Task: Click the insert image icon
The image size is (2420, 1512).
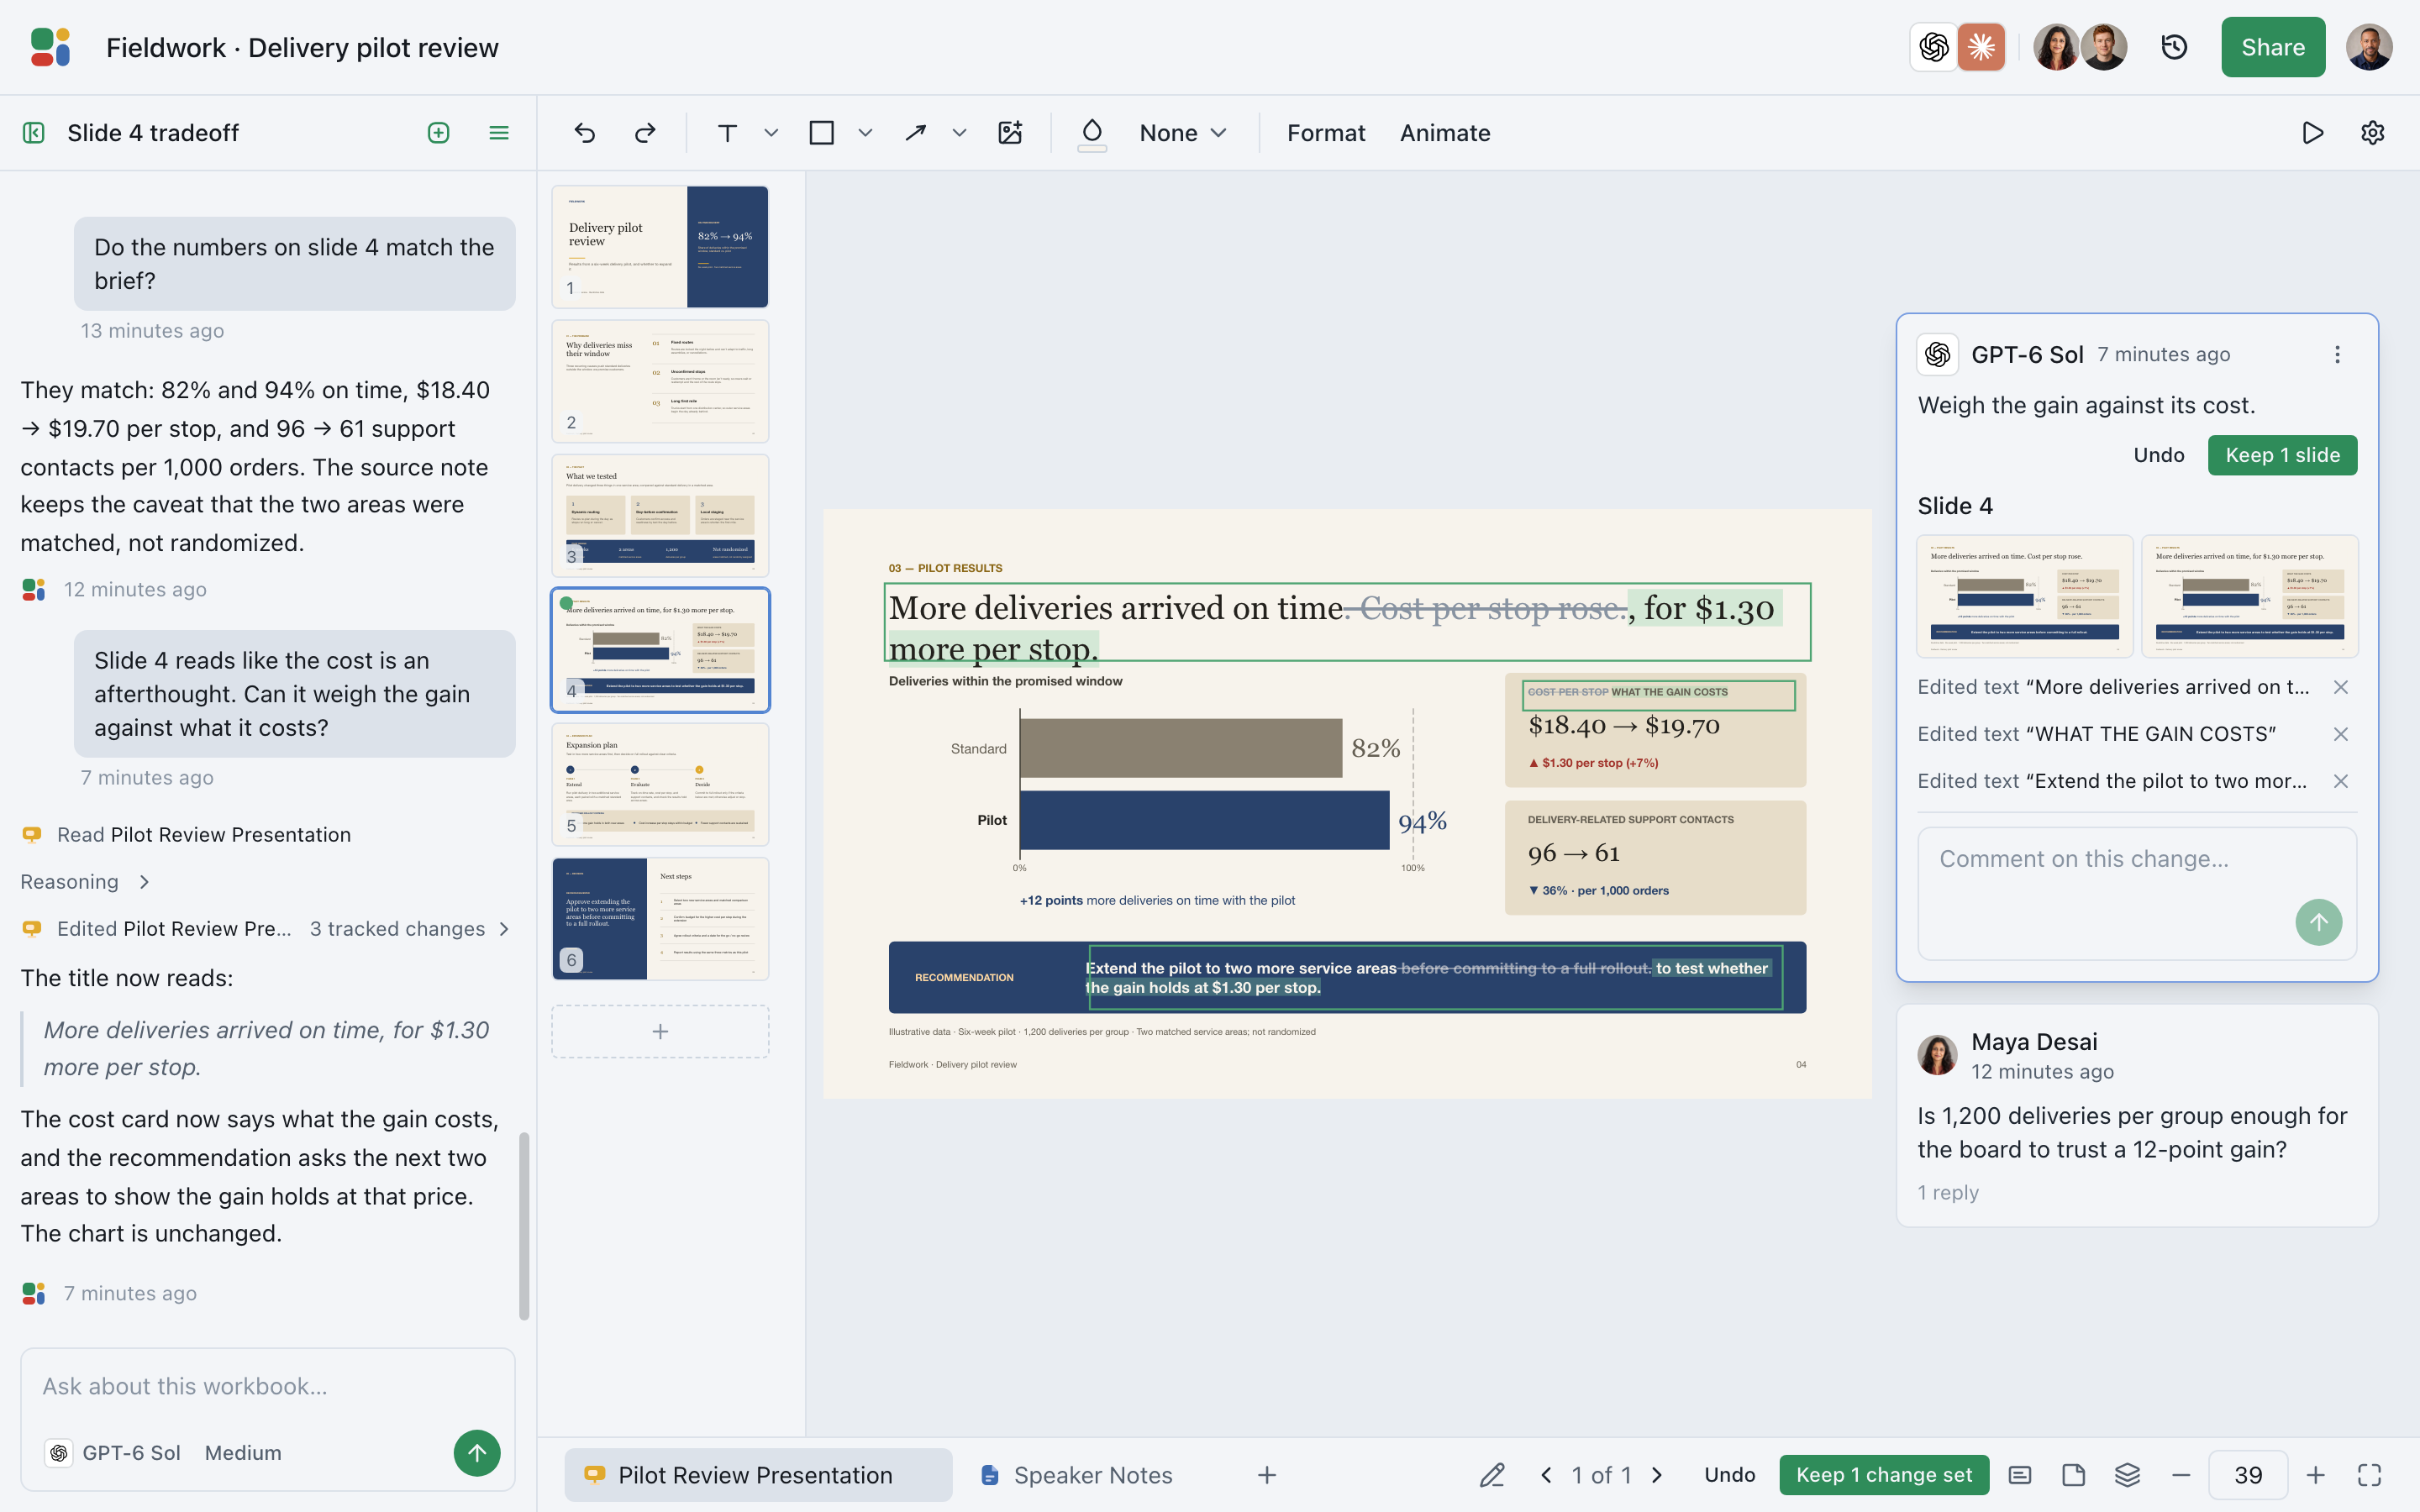Action: (x=1010, y=133)
